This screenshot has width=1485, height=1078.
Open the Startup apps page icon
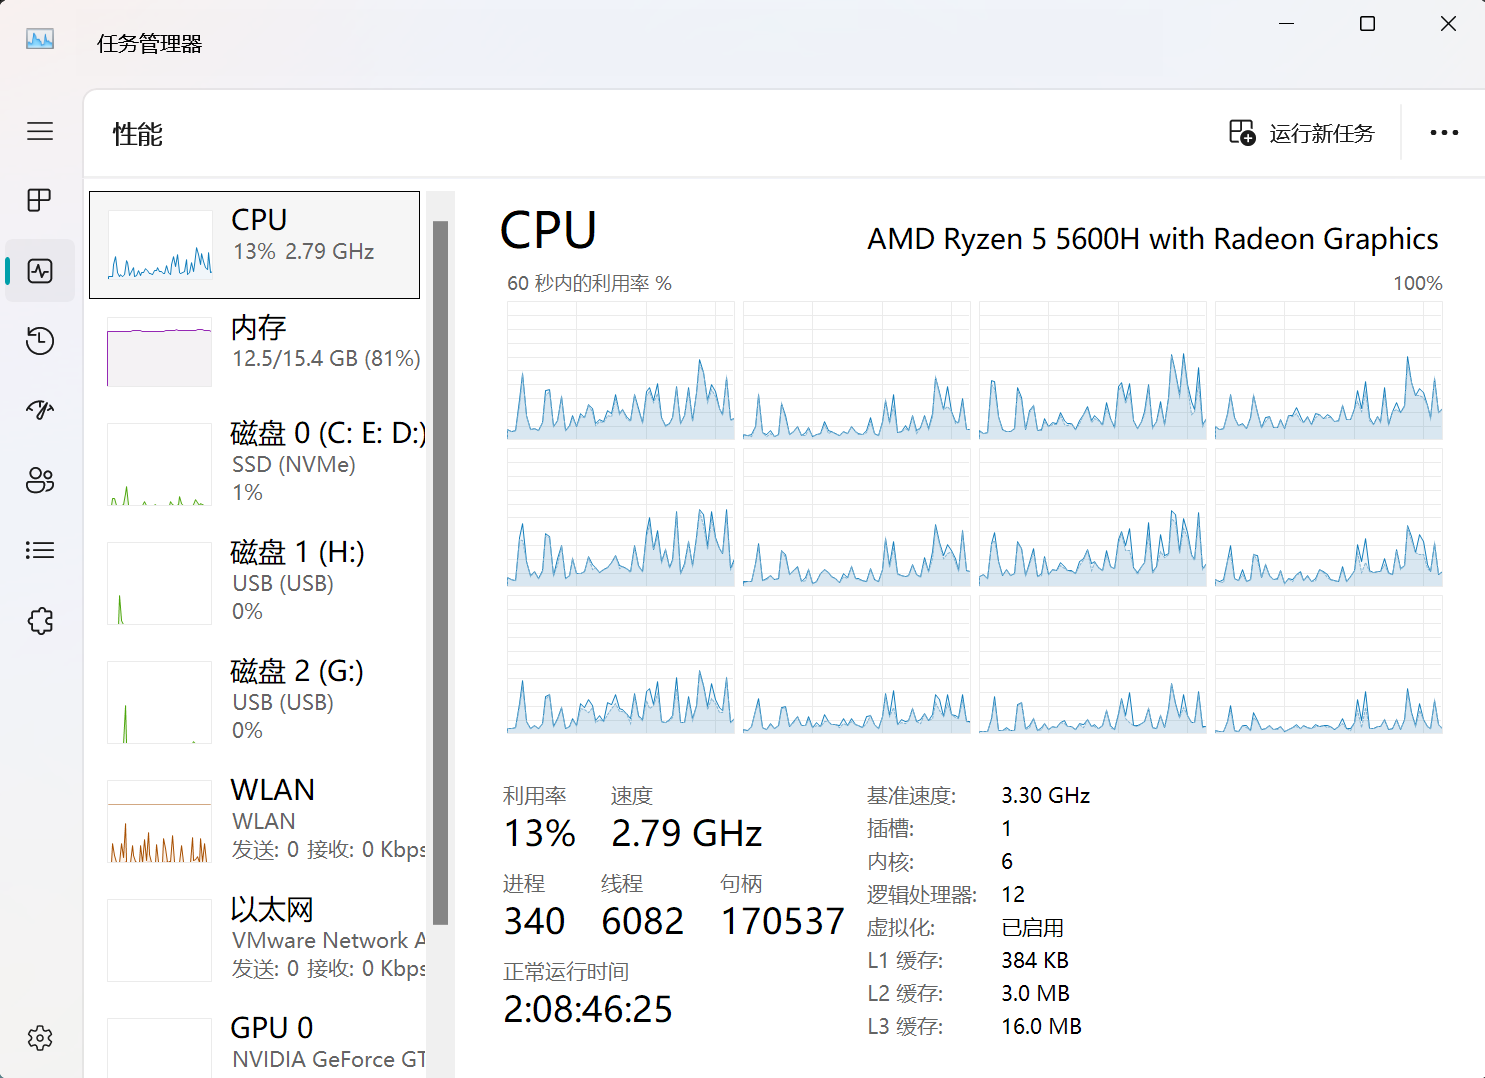[x=40, y=410]
